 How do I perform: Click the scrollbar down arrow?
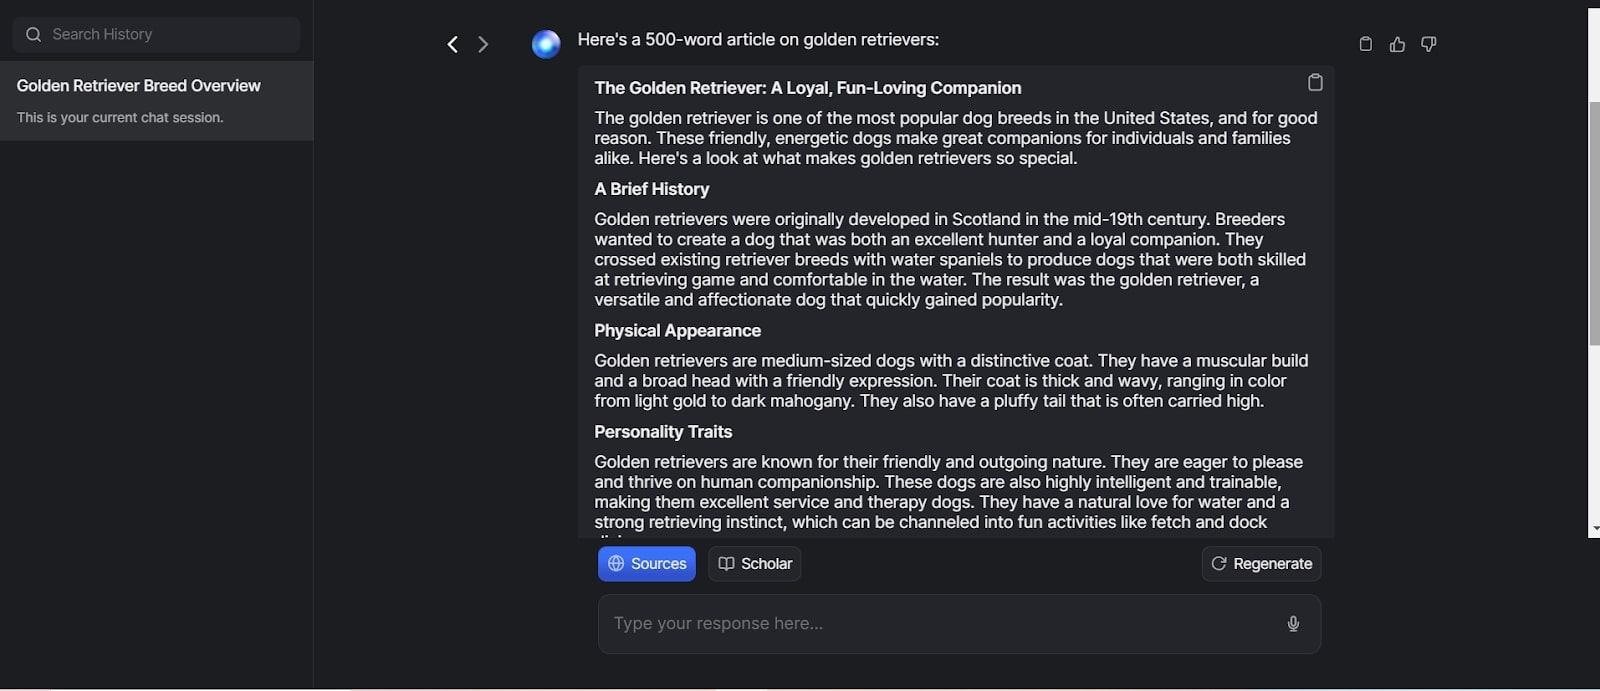click(1594, 528)
